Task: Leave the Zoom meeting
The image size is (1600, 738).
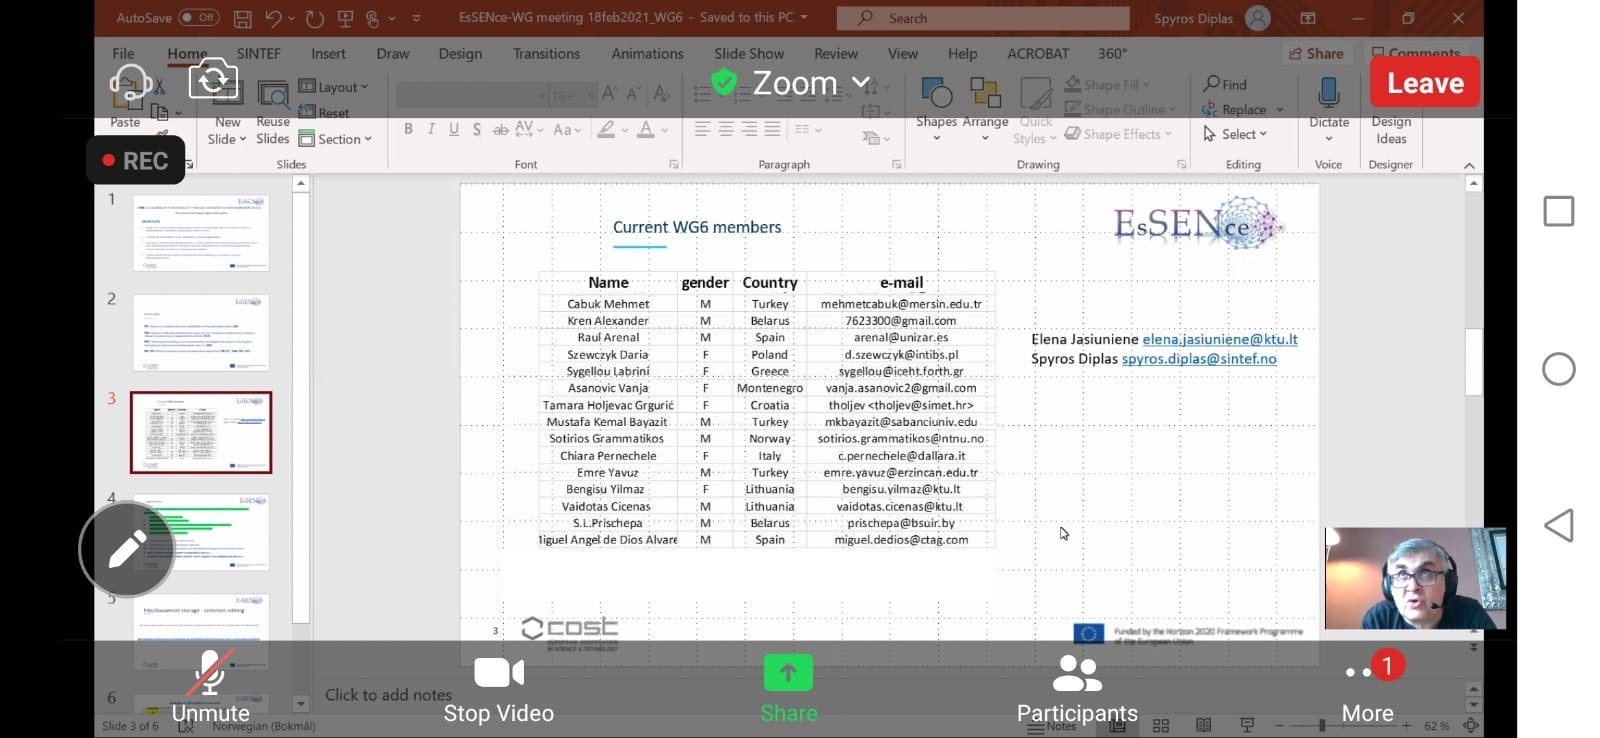Action: (x=1424, y=83)
